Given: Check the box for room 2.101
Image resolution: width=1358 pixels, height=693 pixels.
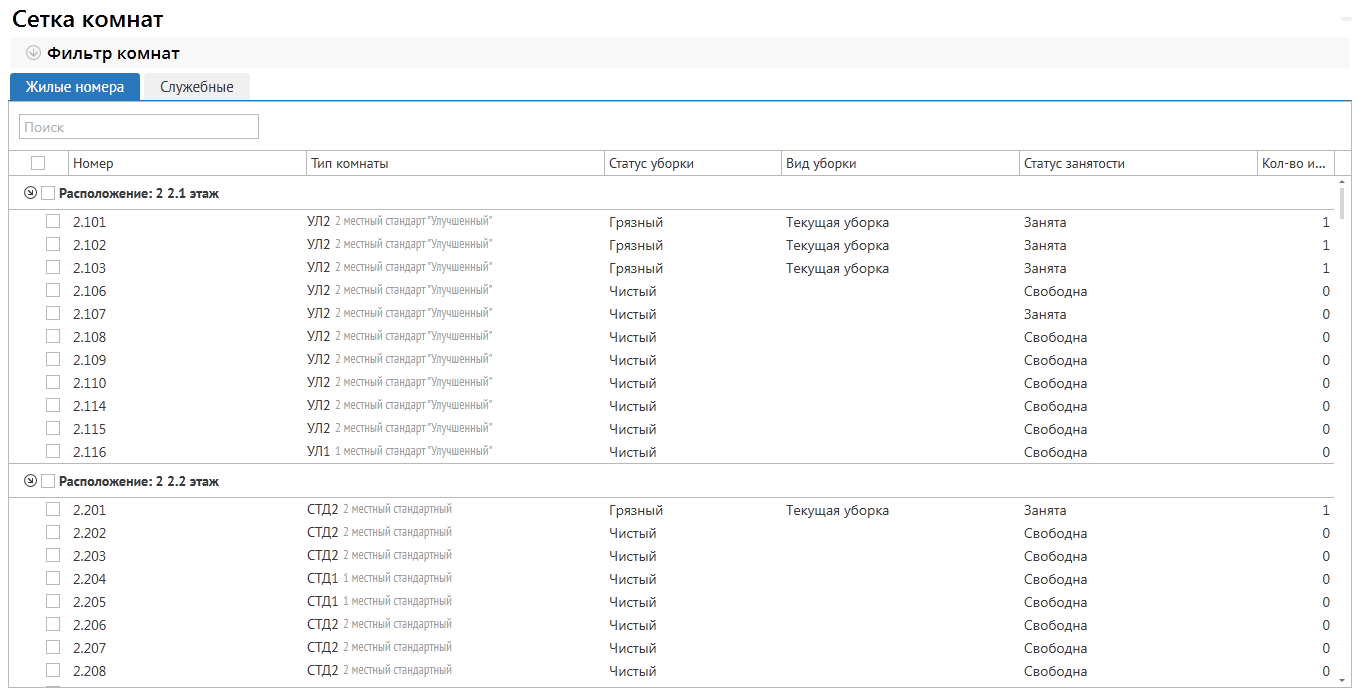Looking at the screenshot, I should [53, 222].
